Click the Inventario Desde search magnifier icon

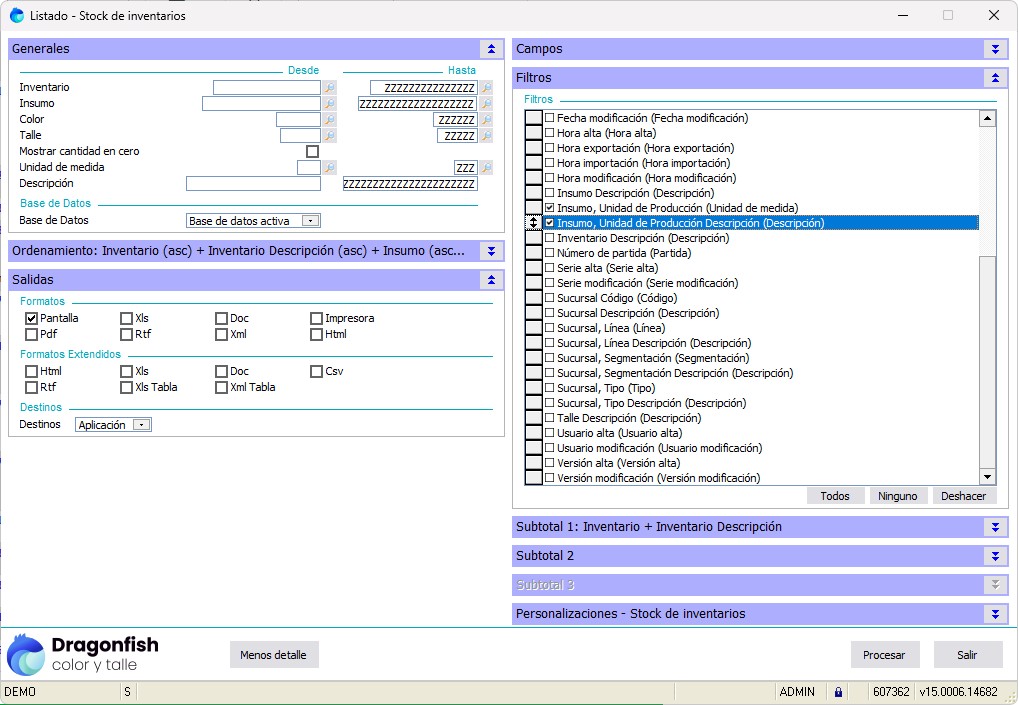coord(330,88)
